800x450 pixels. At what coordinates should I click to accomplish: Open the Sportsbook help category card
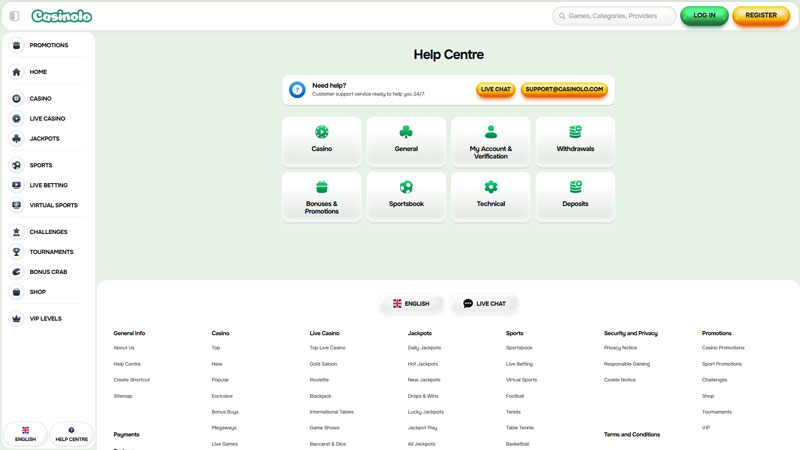(x=406, y=196)
